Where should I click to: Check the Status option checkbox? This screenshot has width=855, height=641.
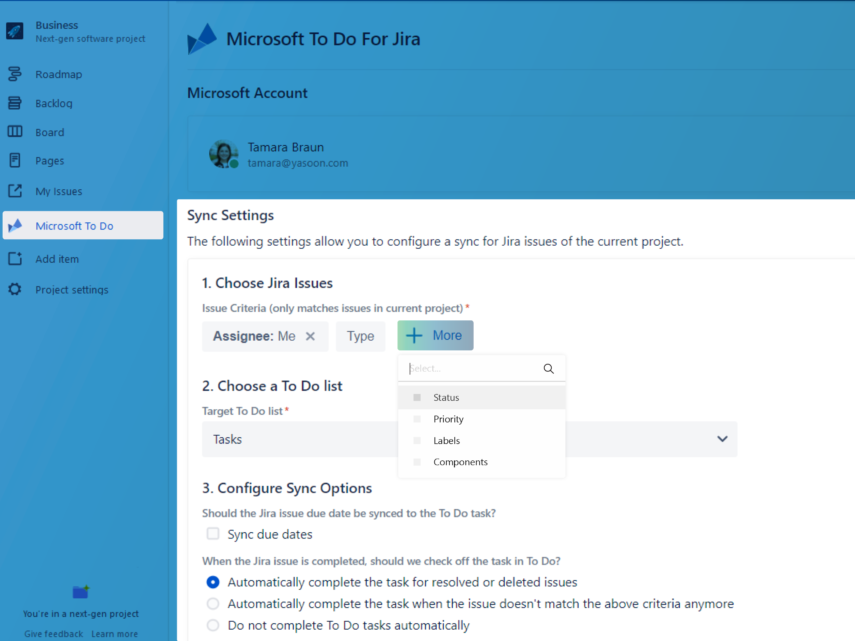[x=417, y=397]
